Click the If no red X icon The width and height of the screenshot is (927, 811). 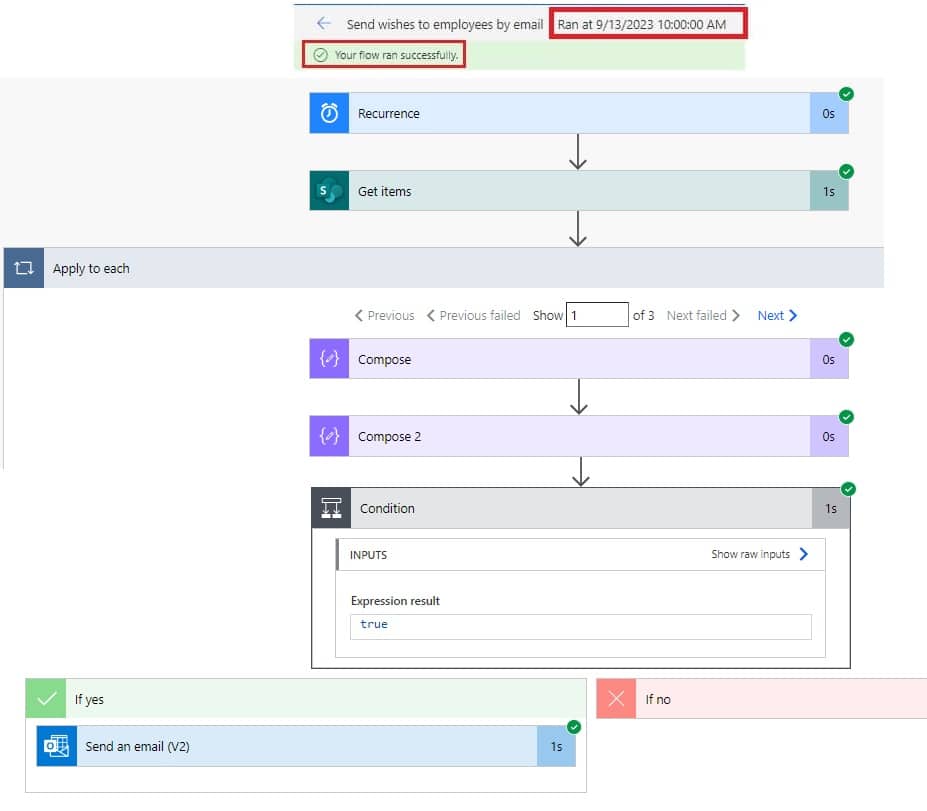coord(616,699)
